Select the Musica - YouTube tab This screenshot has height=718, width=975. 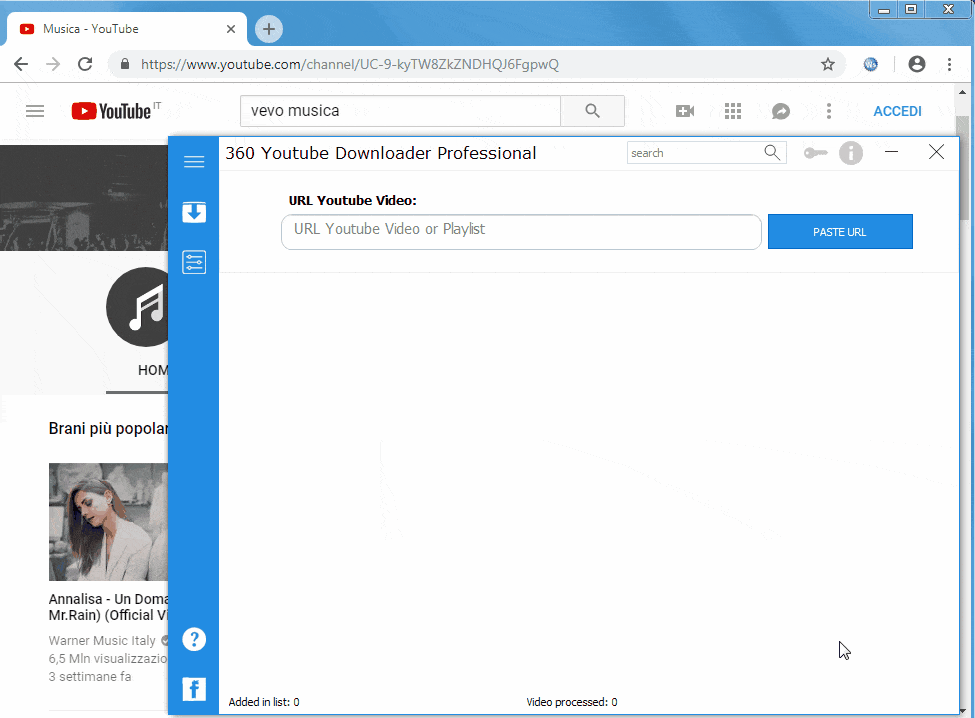click(127, 29)
